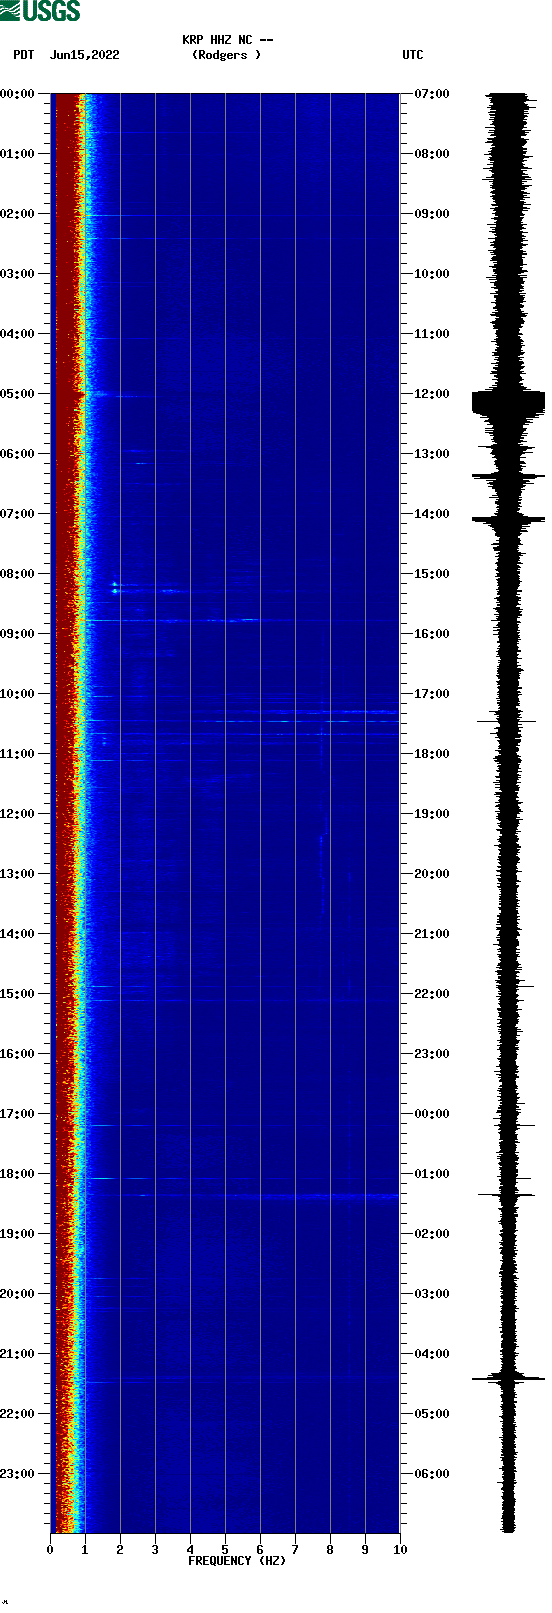Image resolution: width=552 pixels, height=1613 pixels.
Task: Click the USGS logo
Action: pos(40,11)
